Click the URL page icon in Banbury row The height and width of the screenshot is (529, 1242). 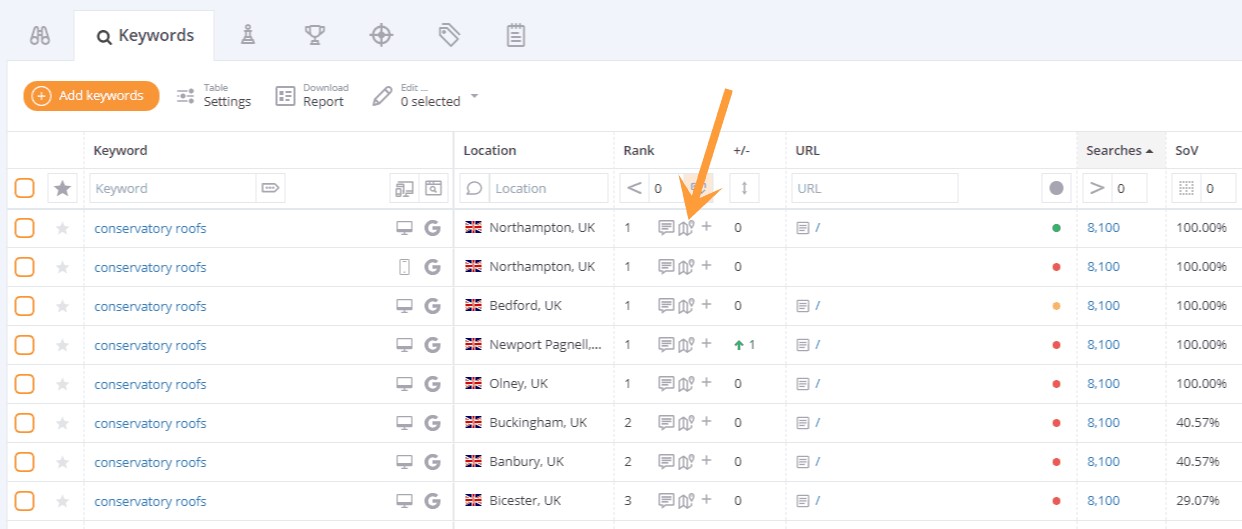pyautogui.click(x=803, y=462)
